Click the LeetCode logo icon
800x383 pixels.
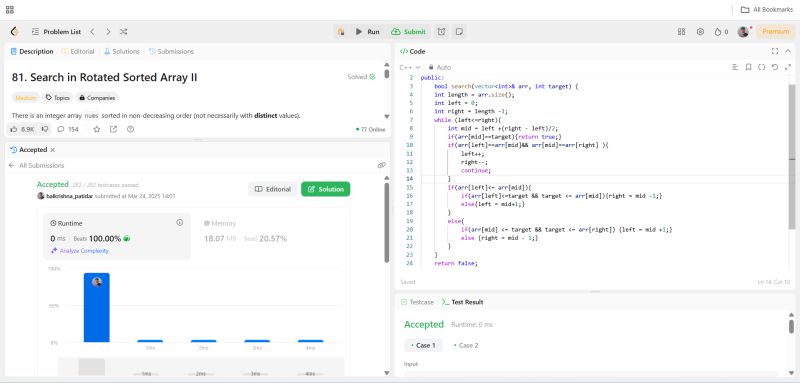click(15, 32)
